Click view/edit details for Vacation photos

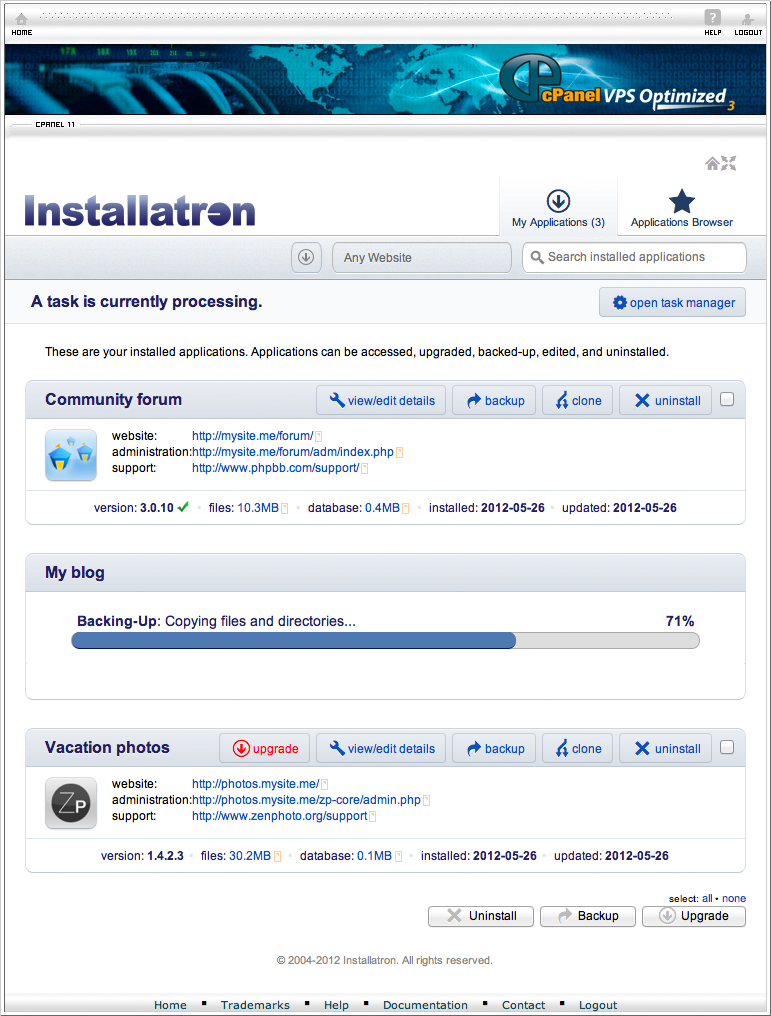[x=381, y=748]
